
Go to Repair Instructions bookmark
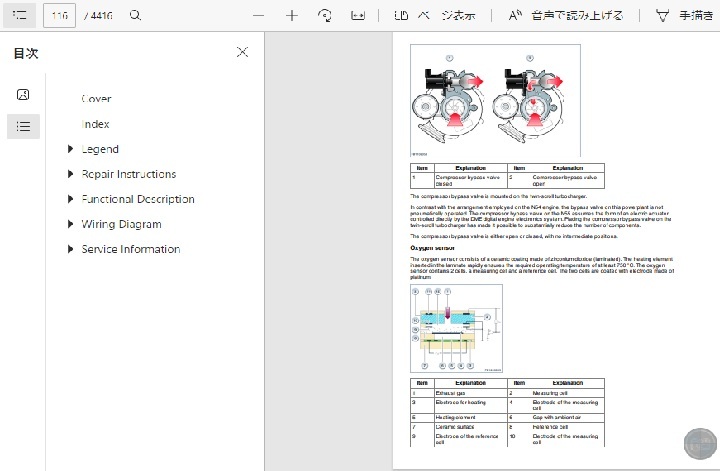click(129, 174)
